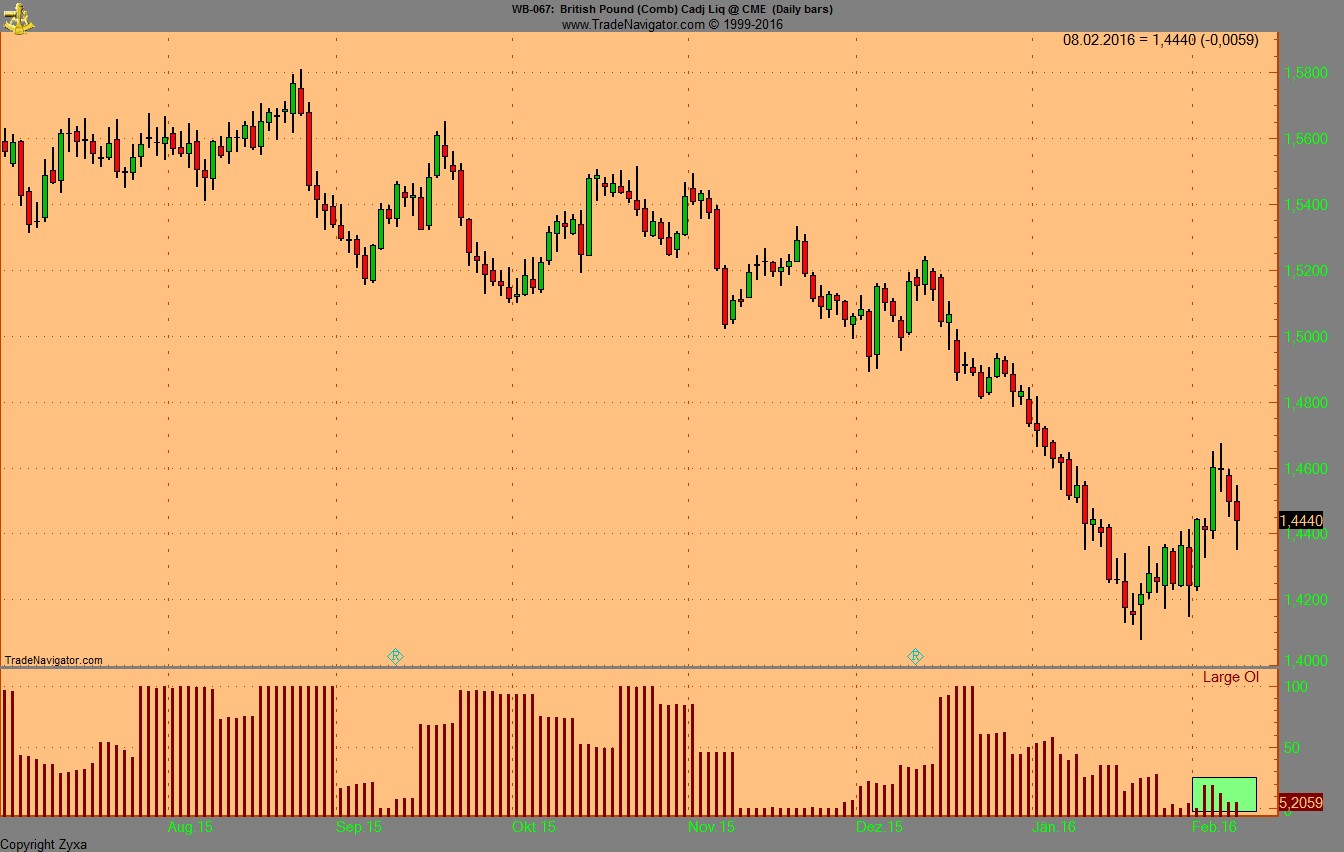This screenshot has width=1344, height=852.
Task: Click the diamond marker below December candles
Action: click(x=915, y=655)
